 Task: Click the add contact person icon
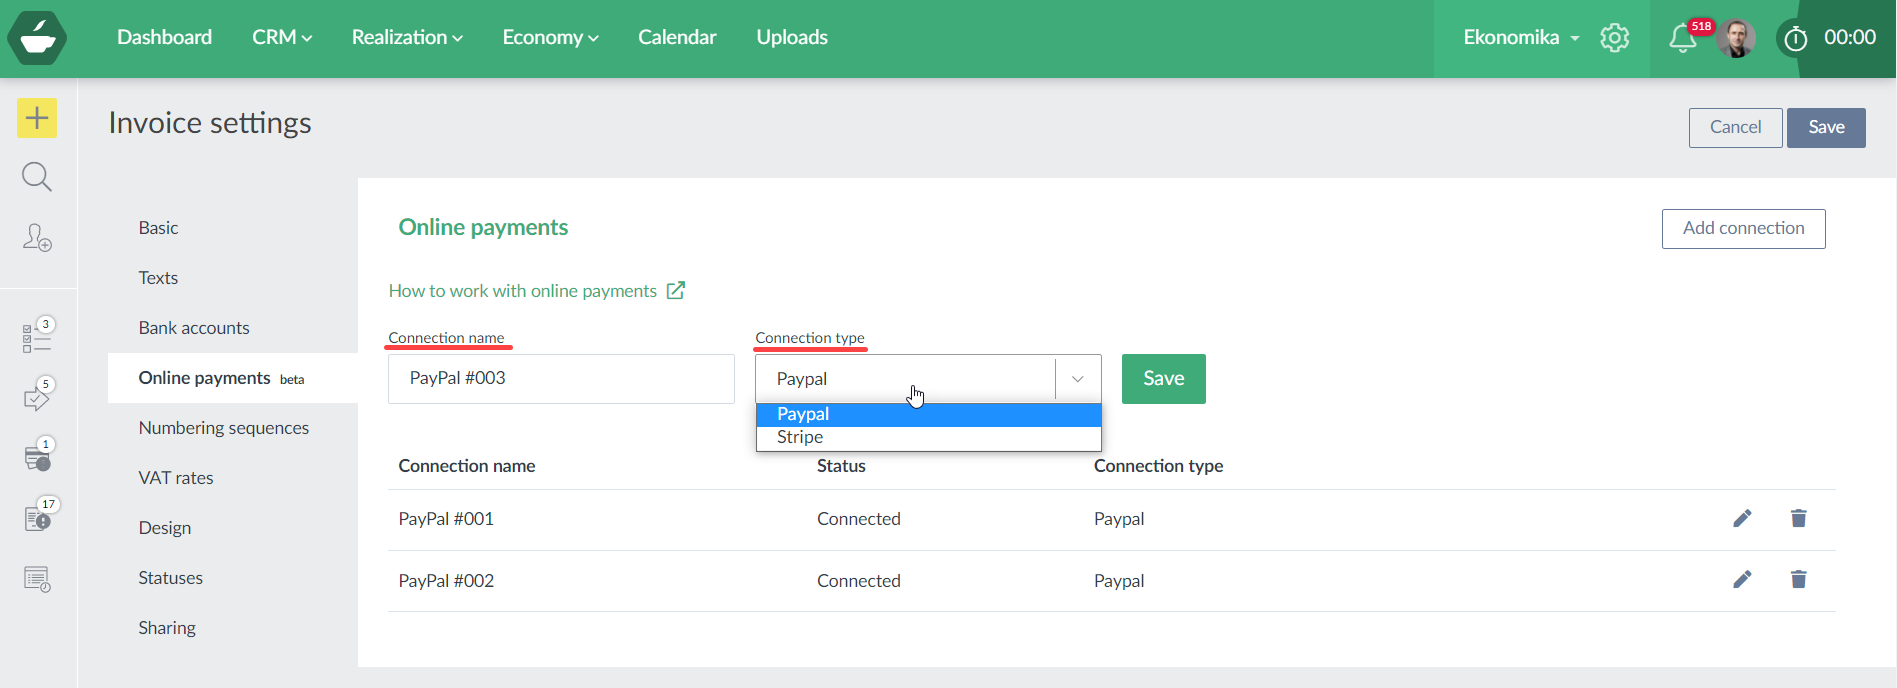tap(37, 237)
